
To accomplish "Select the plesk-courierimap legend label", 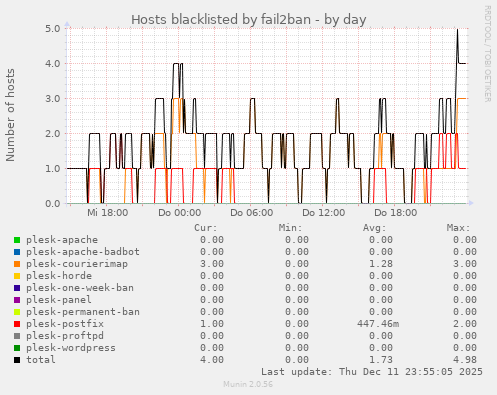I will coord(77,264).
